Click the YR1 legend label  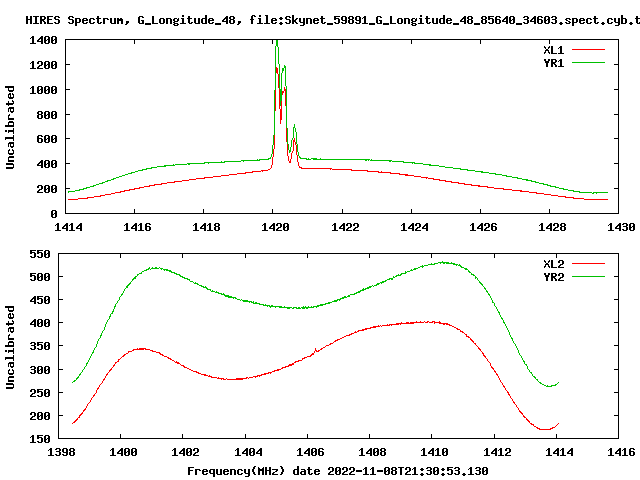(553, 63)
